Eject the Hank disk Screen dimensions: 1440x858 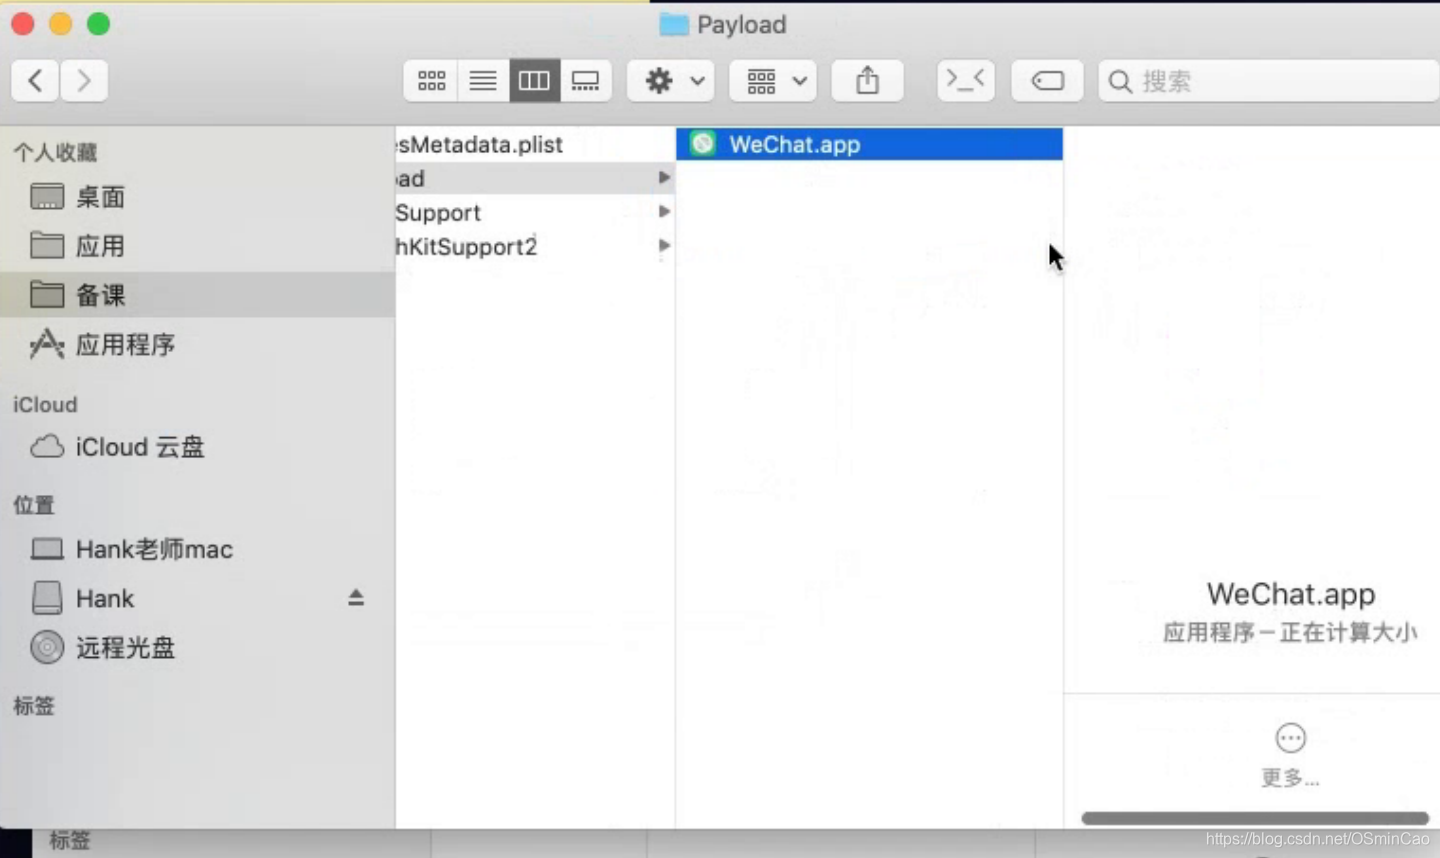356,598
